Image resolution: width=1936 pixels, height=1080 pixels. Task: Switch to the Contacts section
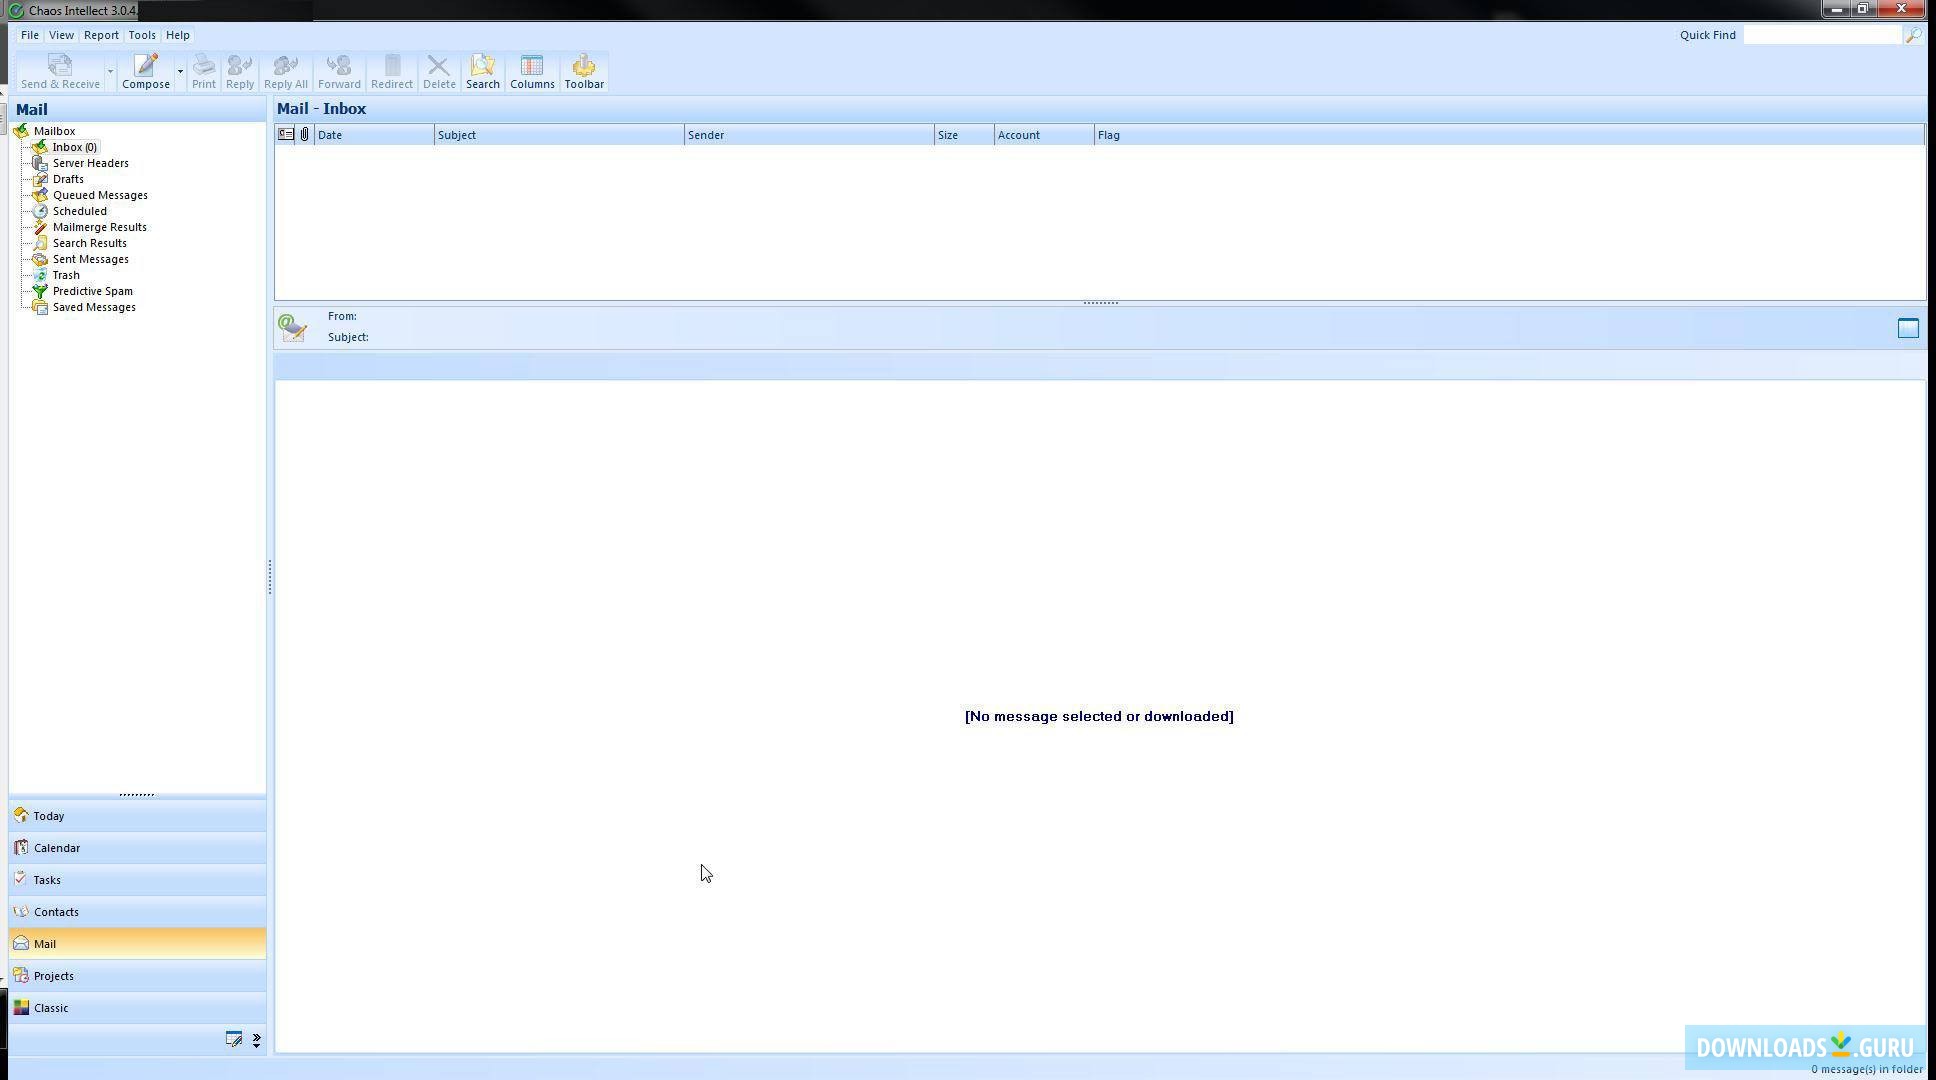tap(56, 911)
